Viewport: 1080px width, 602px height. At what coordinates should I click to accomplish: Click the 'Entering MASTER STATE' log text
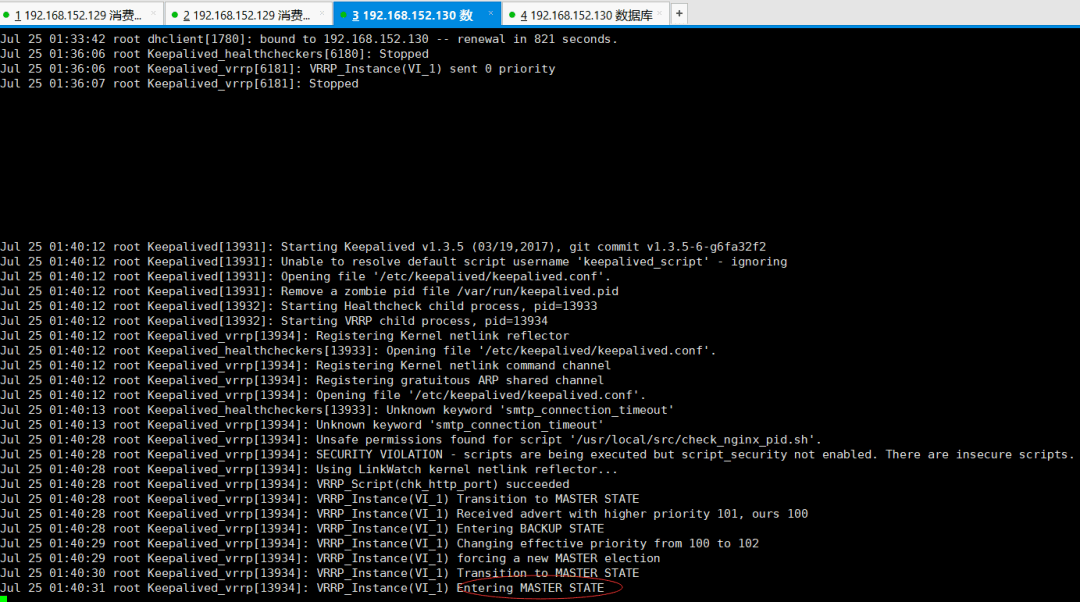[530, 588]
